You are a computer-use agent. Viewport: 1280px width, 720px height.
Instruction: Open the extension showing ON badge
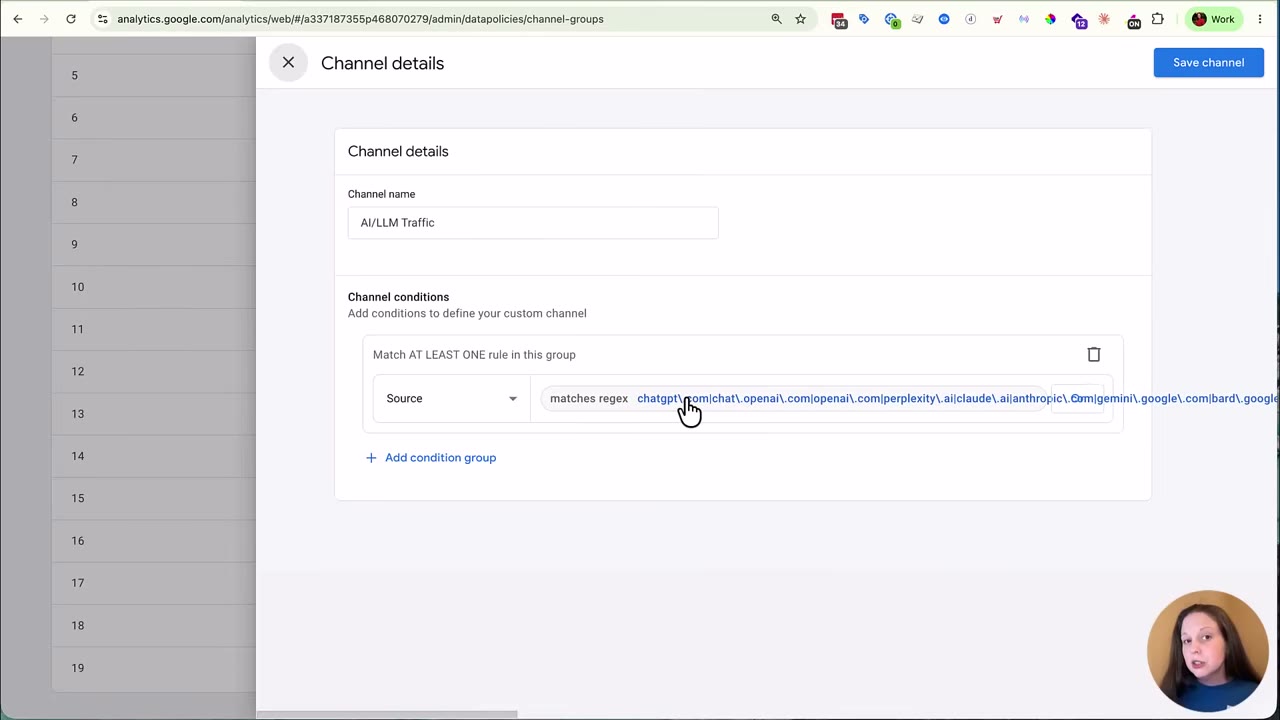click(1133, 19)
